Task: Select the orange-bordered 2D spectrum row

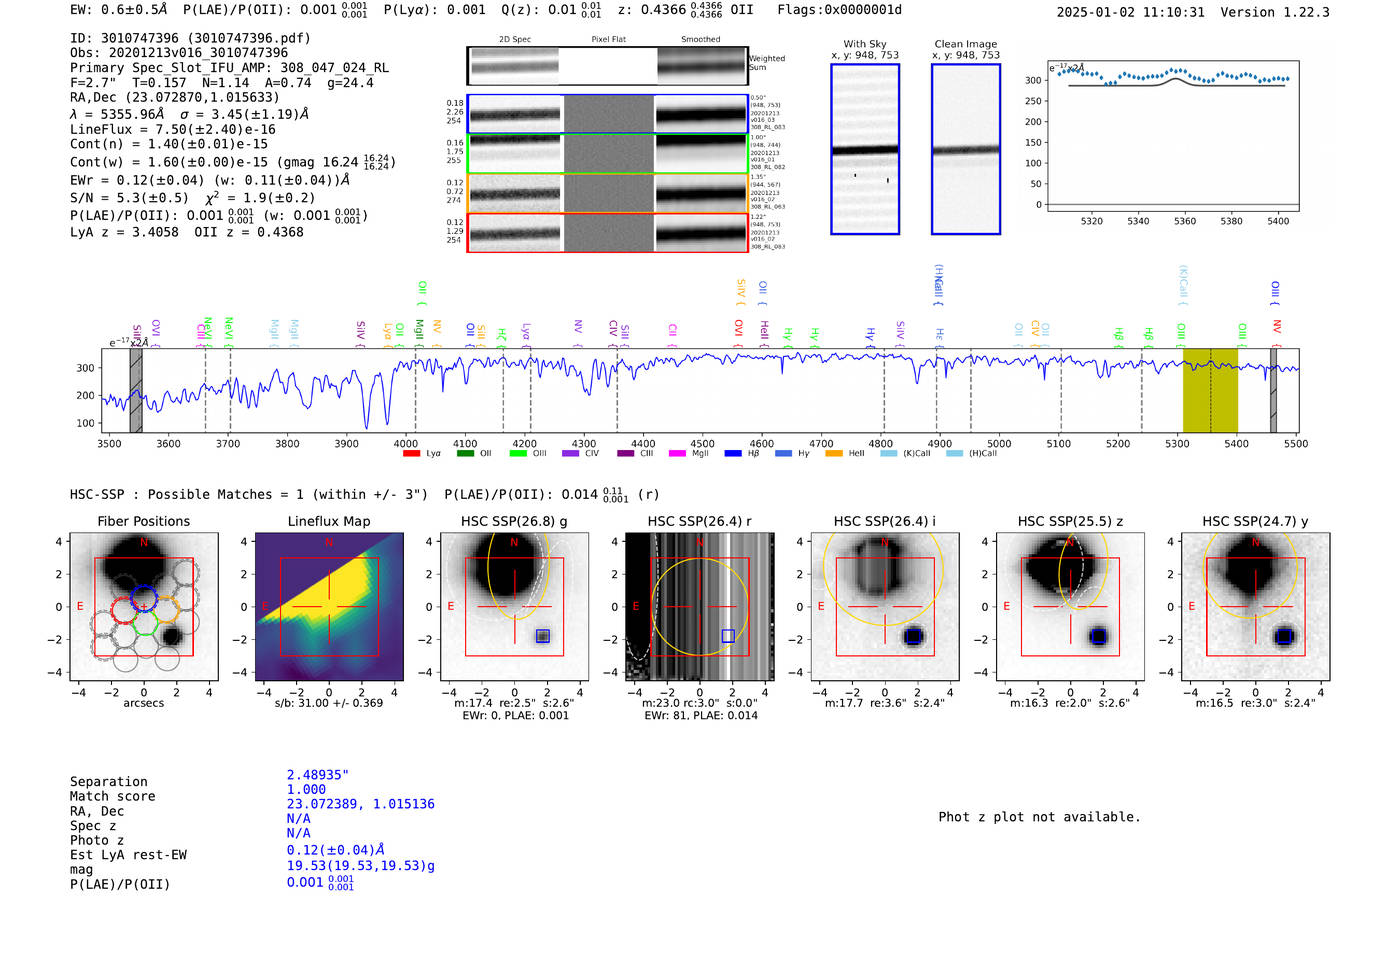Action: point(607,193)
